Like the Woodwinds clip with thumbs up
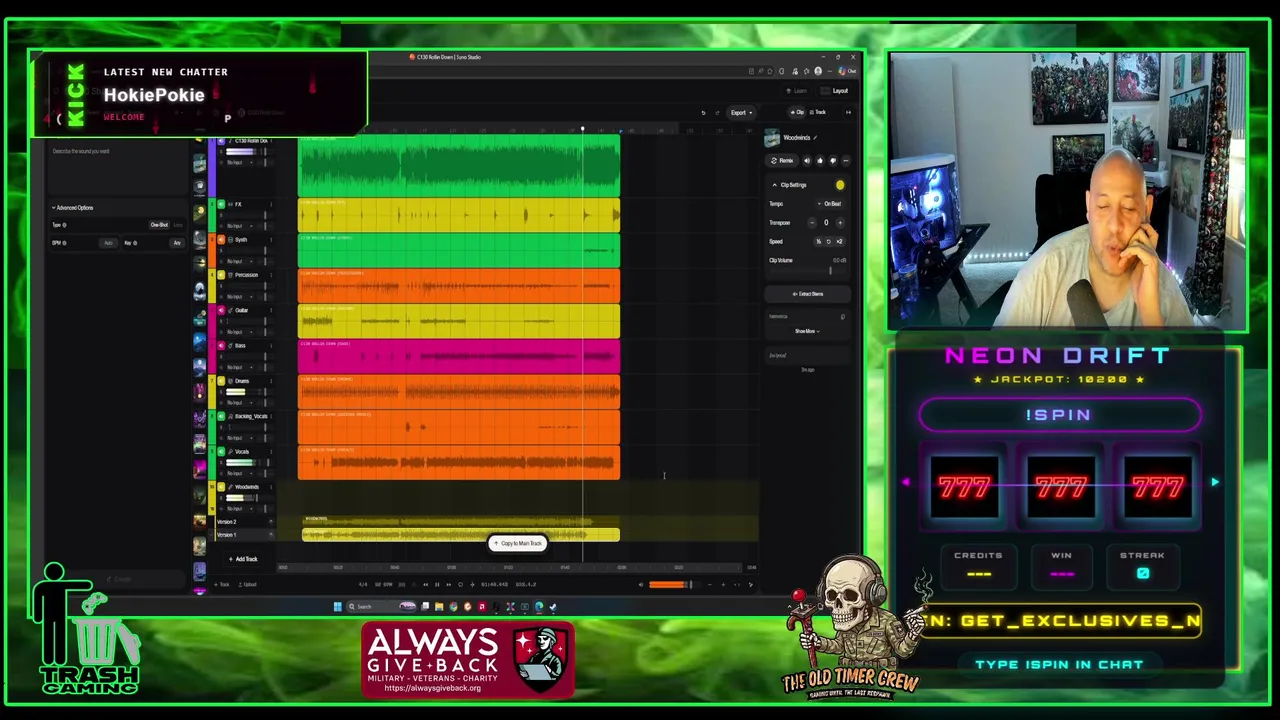 click(x=820, y=160)
